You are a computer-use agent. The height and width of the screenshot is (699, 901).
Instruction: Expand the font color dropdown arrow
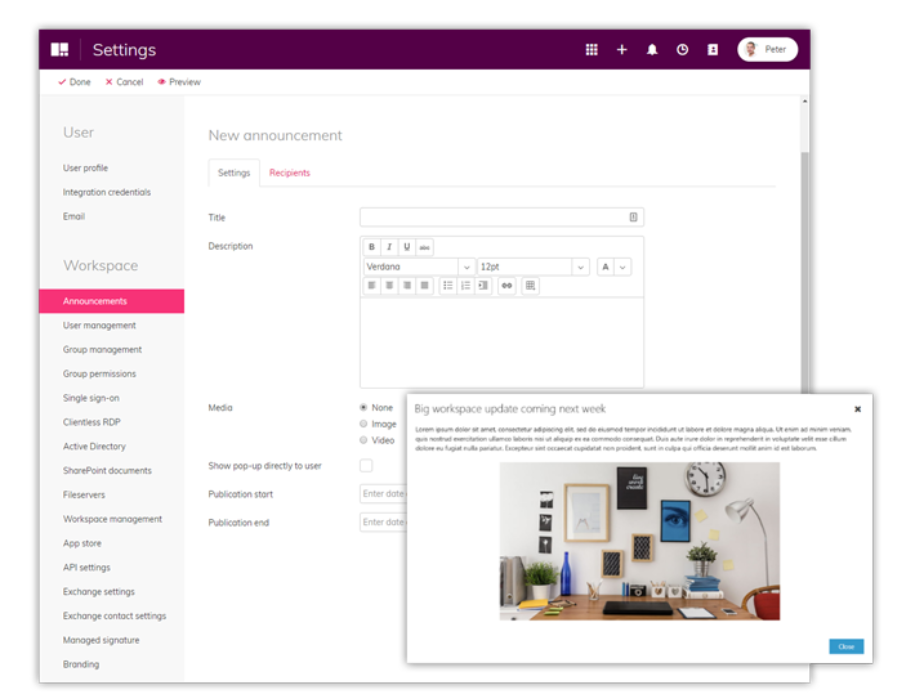[622, 267]
